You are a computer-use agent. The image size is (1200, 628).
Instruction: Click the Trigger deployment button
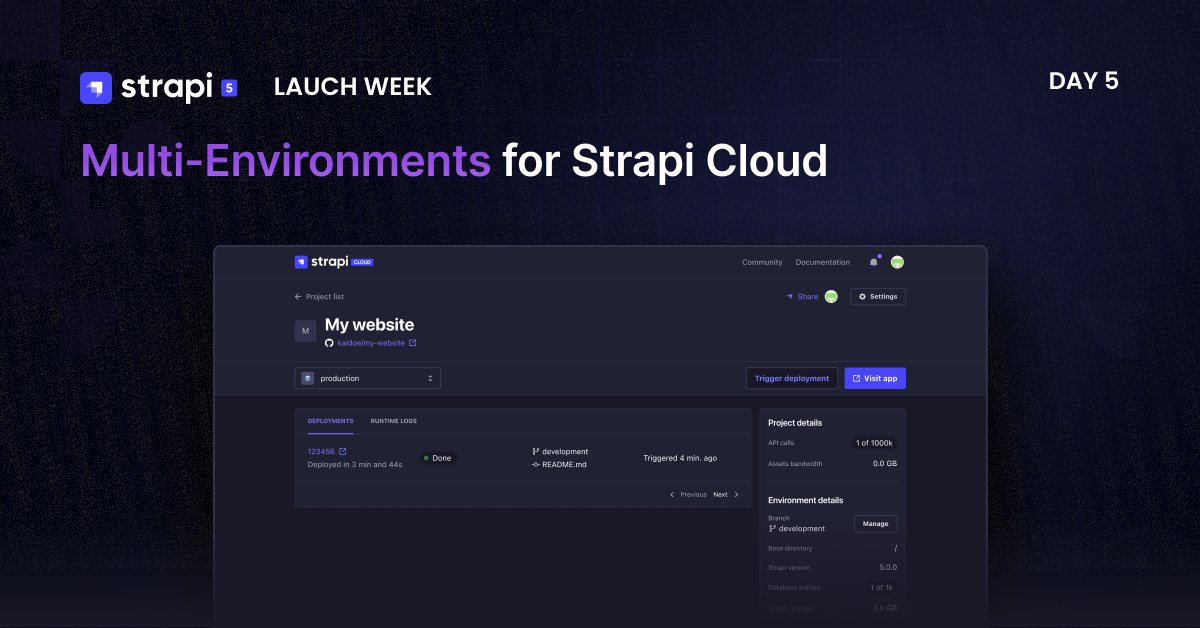click(x=792, y=378)
